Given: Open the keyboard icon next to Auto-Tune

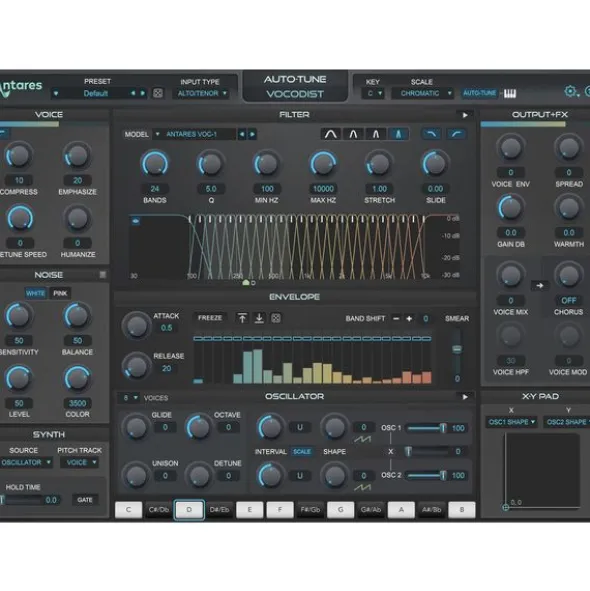Looking at the screenshot, I should (x=510, y=93).
